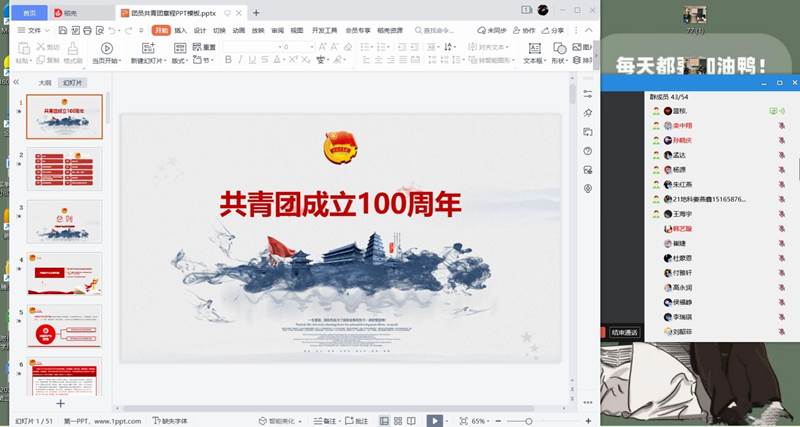
Task: Click the 当页开始 play from current icon
Action: tap(106, 48)
